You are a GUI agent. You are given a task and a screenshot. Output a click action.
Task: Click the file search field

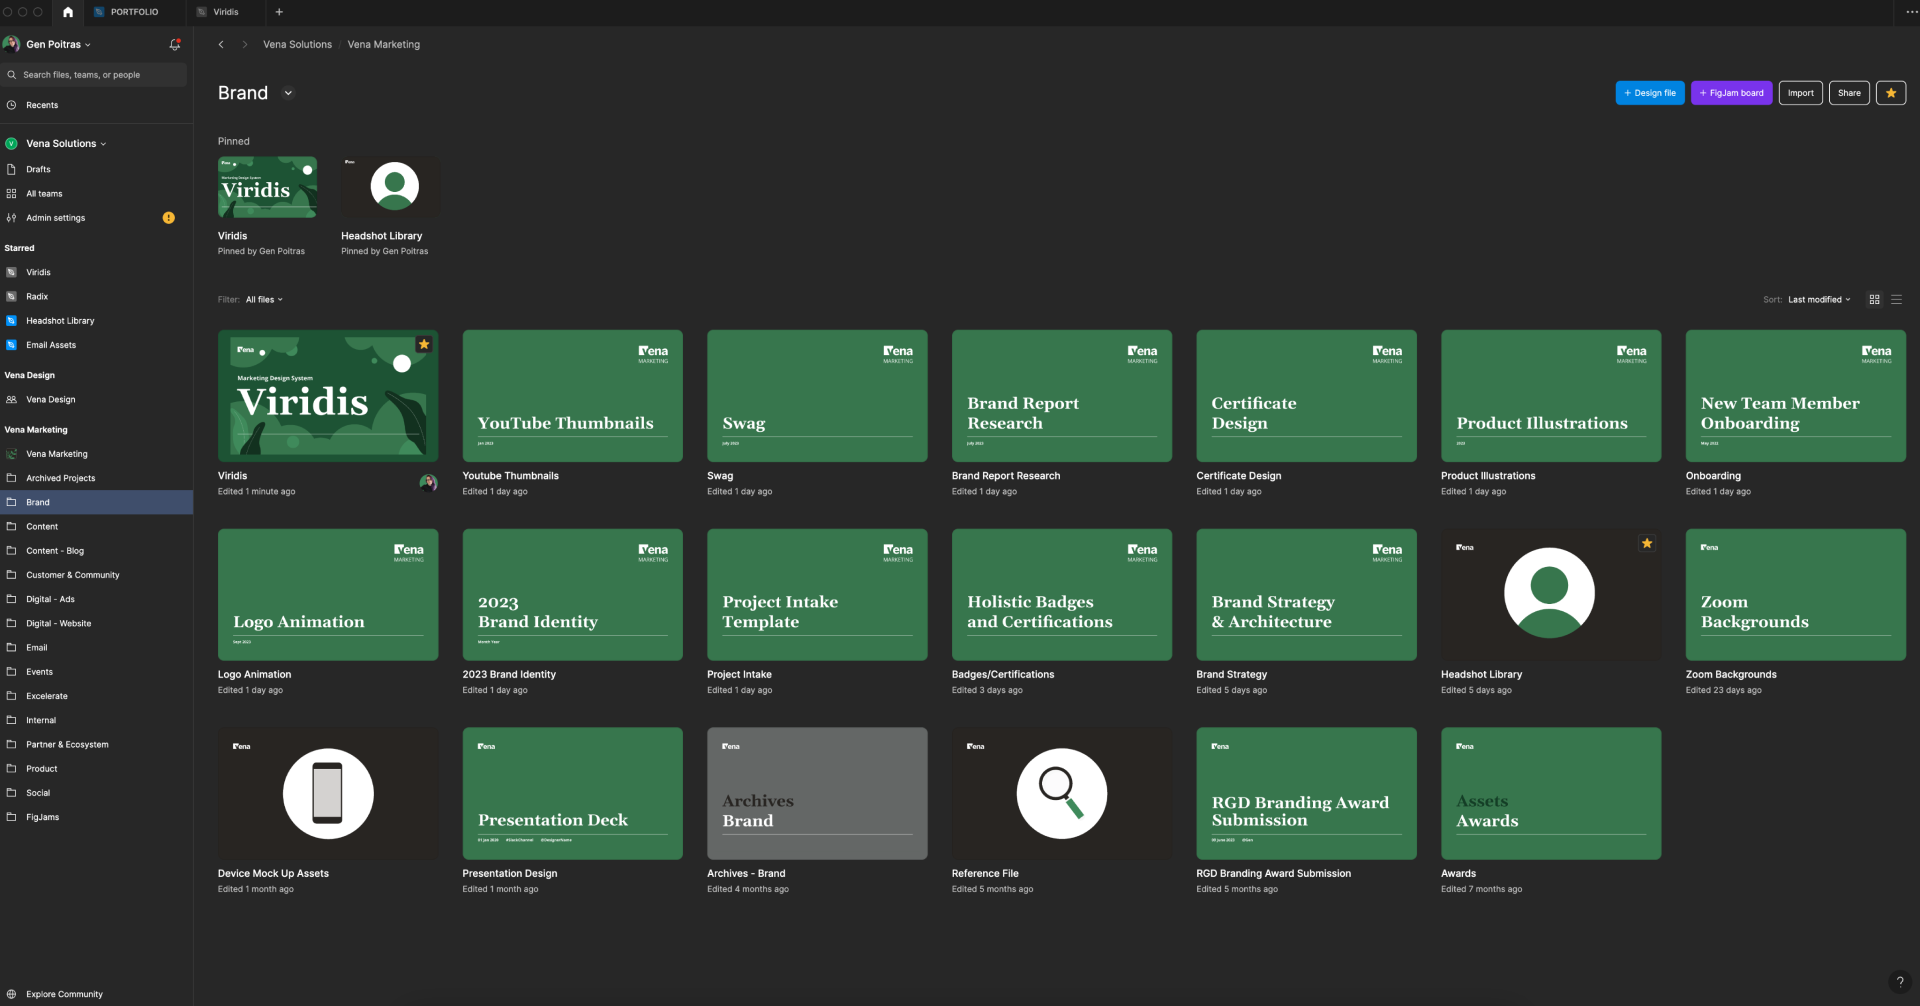94,75
